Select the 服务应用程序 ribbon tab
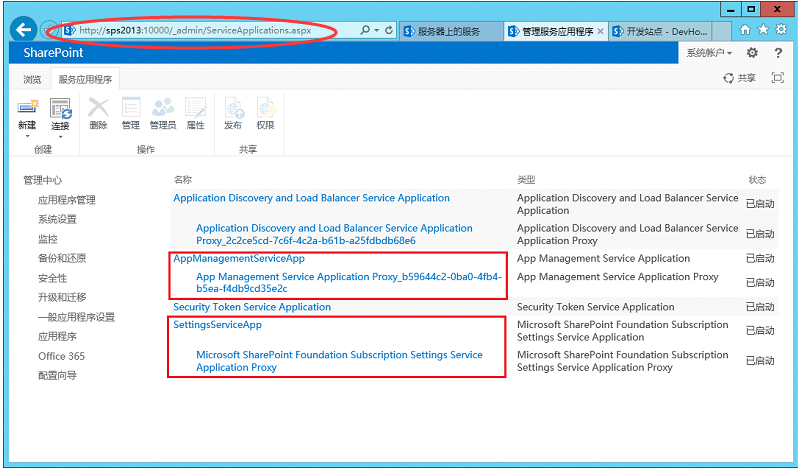This screenshot has height=469, width=798. 86,79
